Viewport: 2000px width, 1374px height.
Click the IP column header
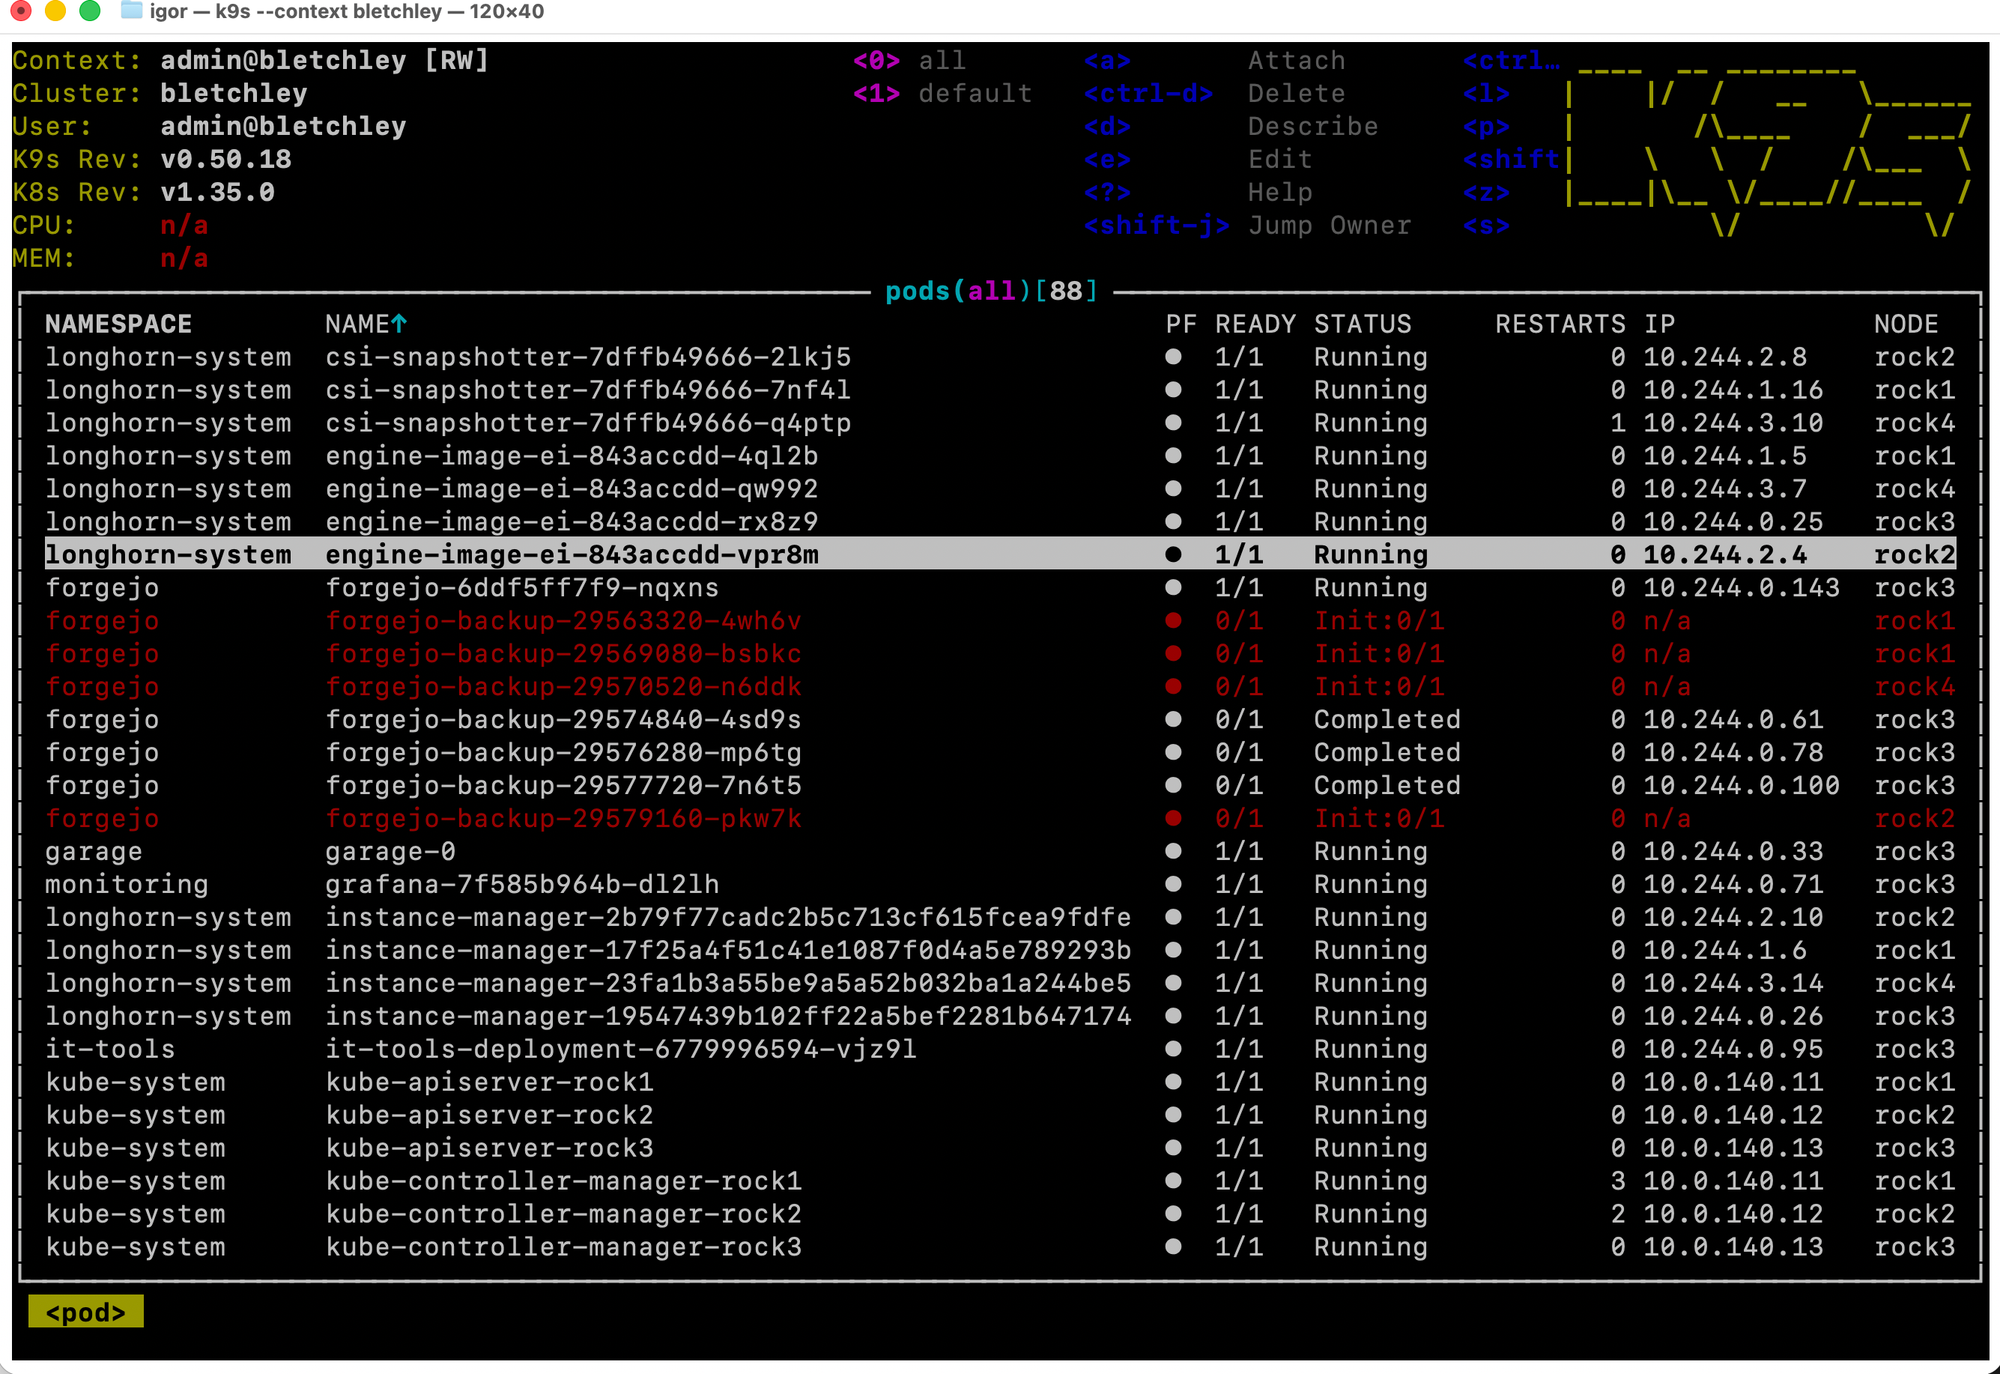(x=1659, y=324)
